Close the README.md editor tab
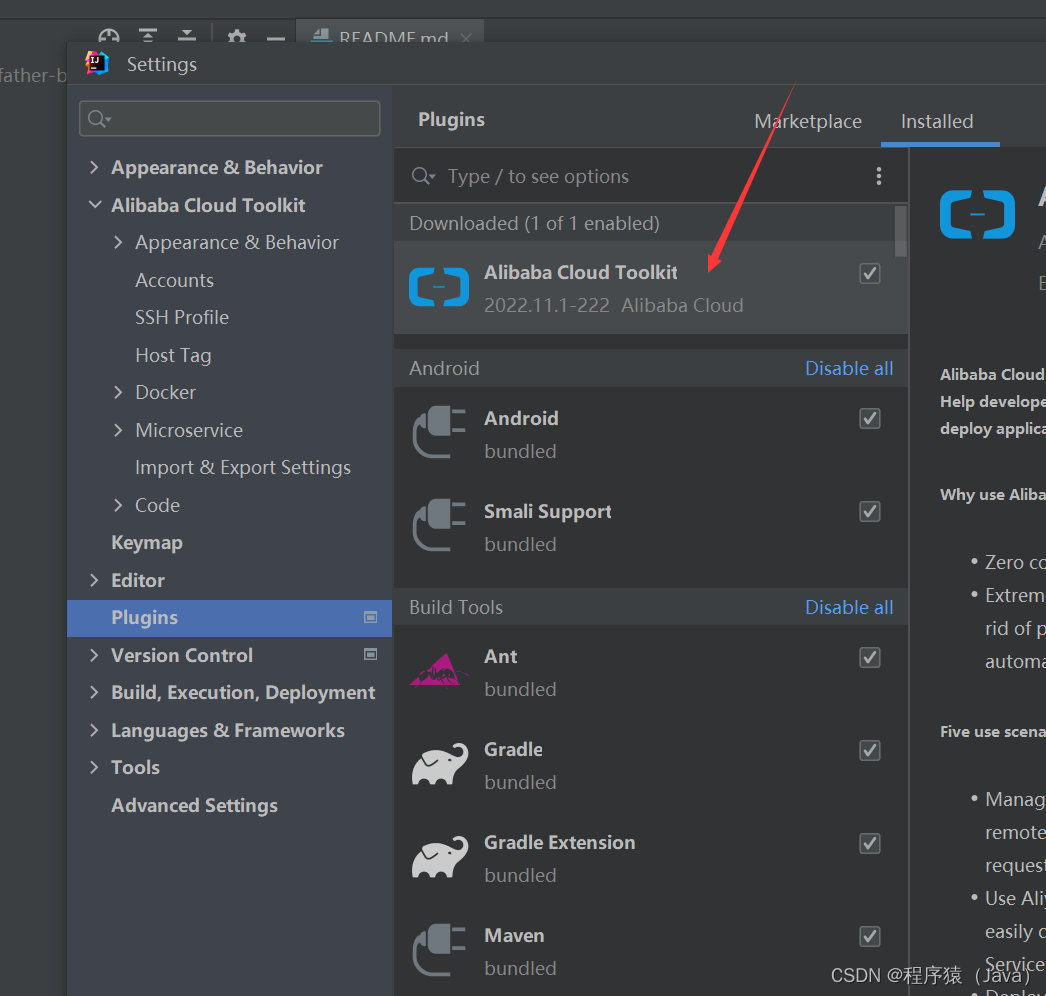Screen dimensions: 1046x996 point(466,38)
